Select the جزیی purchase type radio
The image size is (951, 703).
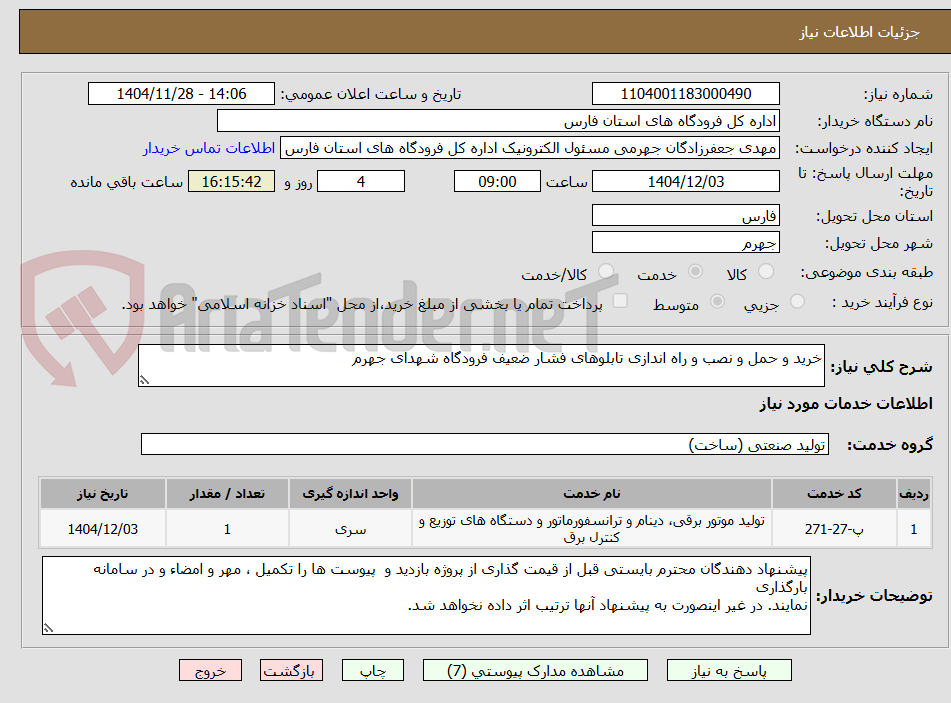coord(797,301)
